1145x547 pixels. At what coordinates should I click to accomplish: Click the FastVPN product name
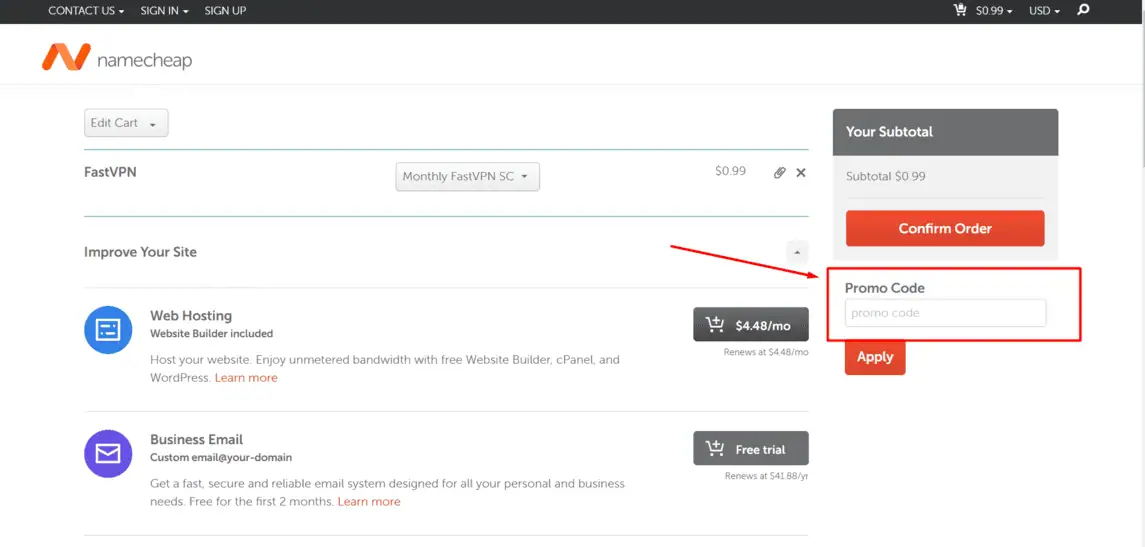click(110, 172)
